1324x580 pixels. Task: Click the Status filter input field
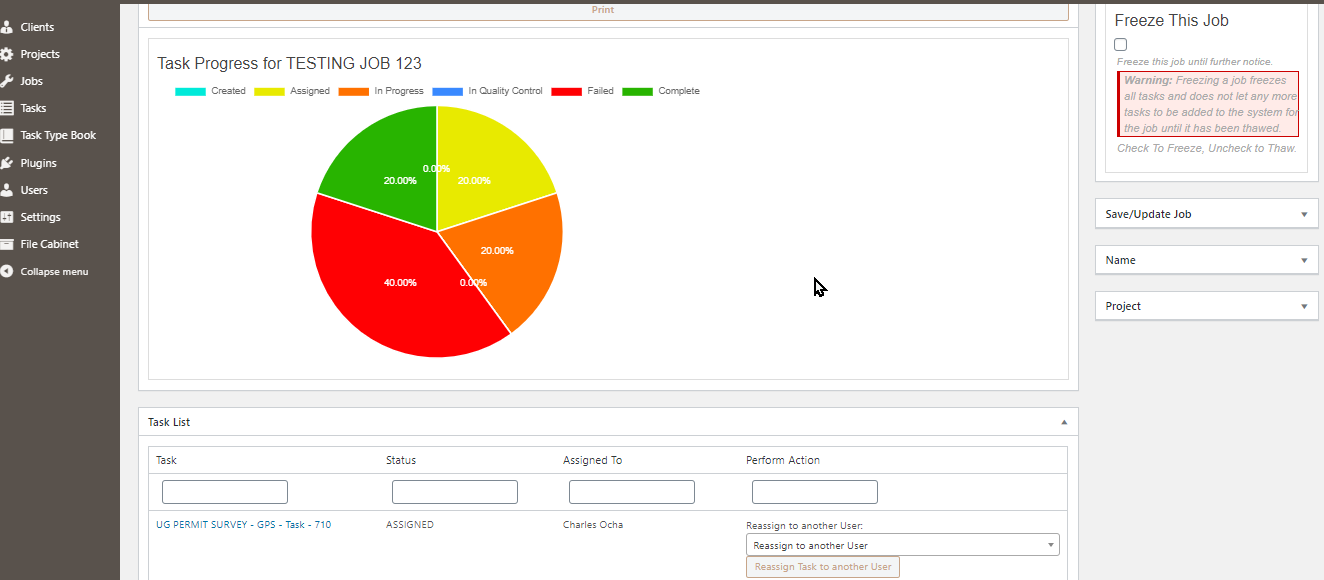[x=454, y=491]
